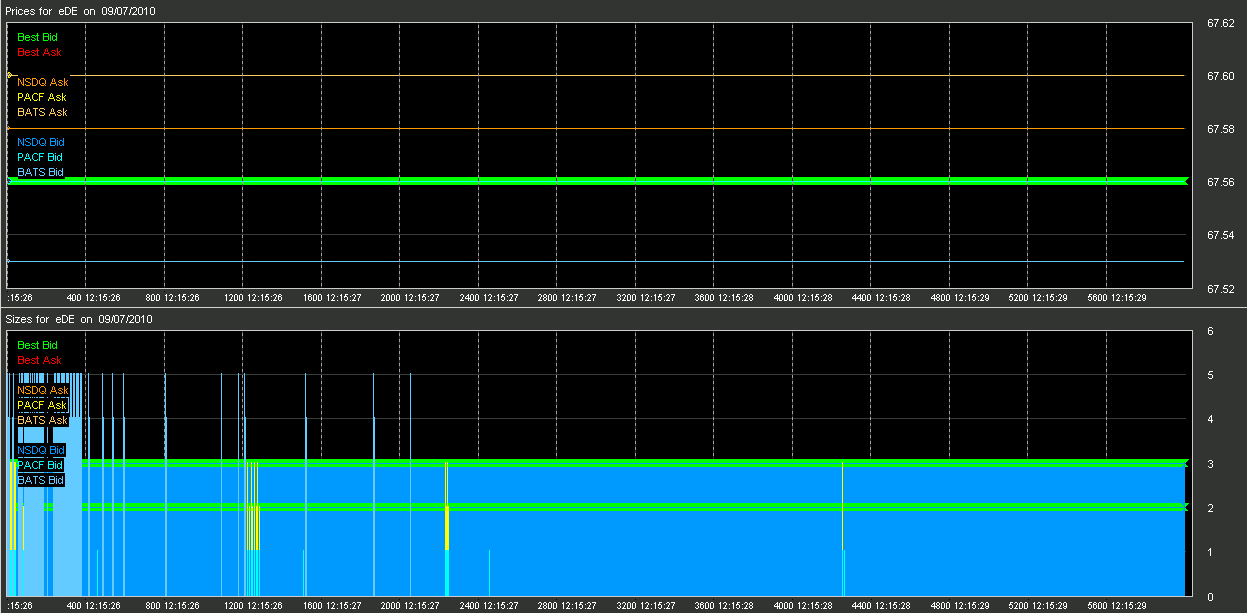Click size axis value 6

click(x=1210, y=331)
